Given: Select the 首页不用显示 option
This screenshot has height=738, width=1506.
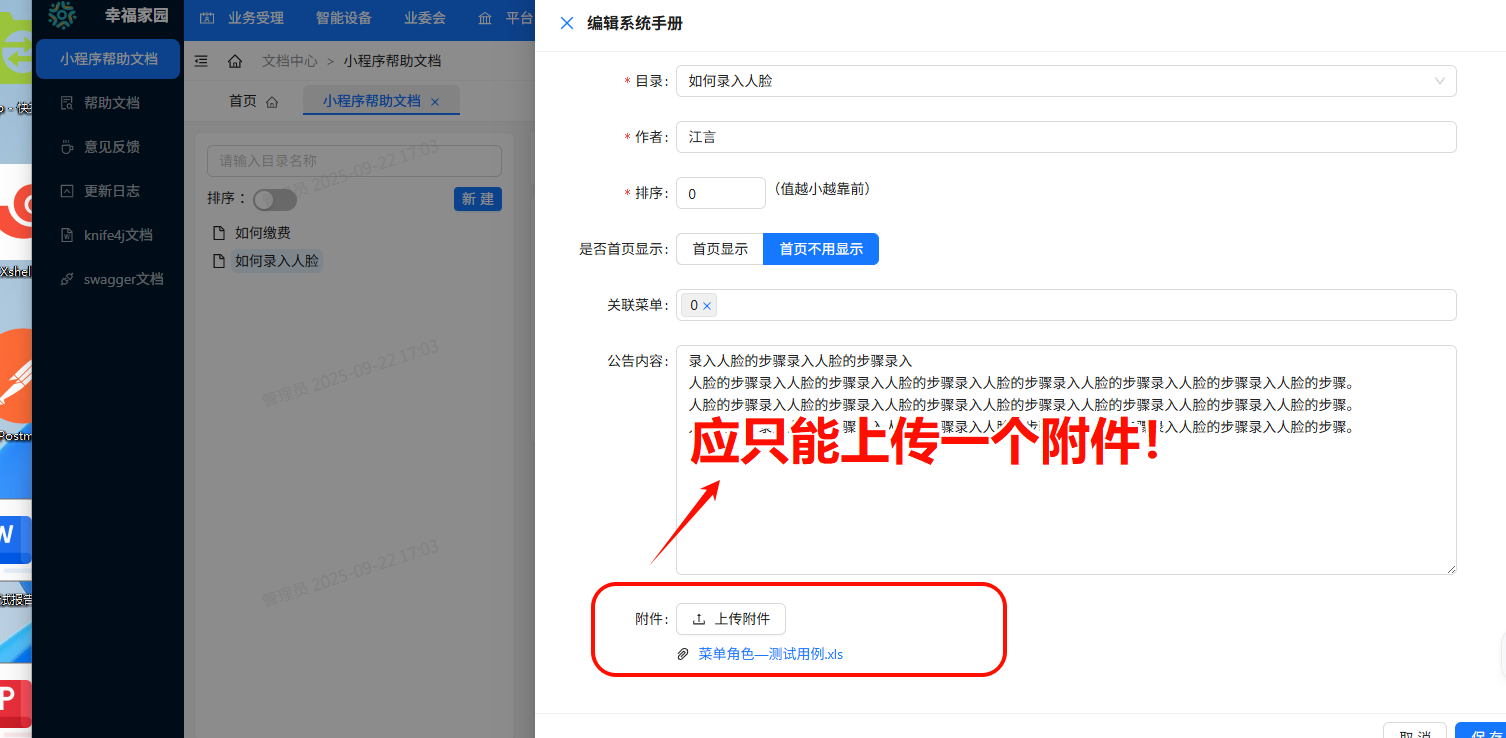Looking at the screenshot, I should coord(821,249).
